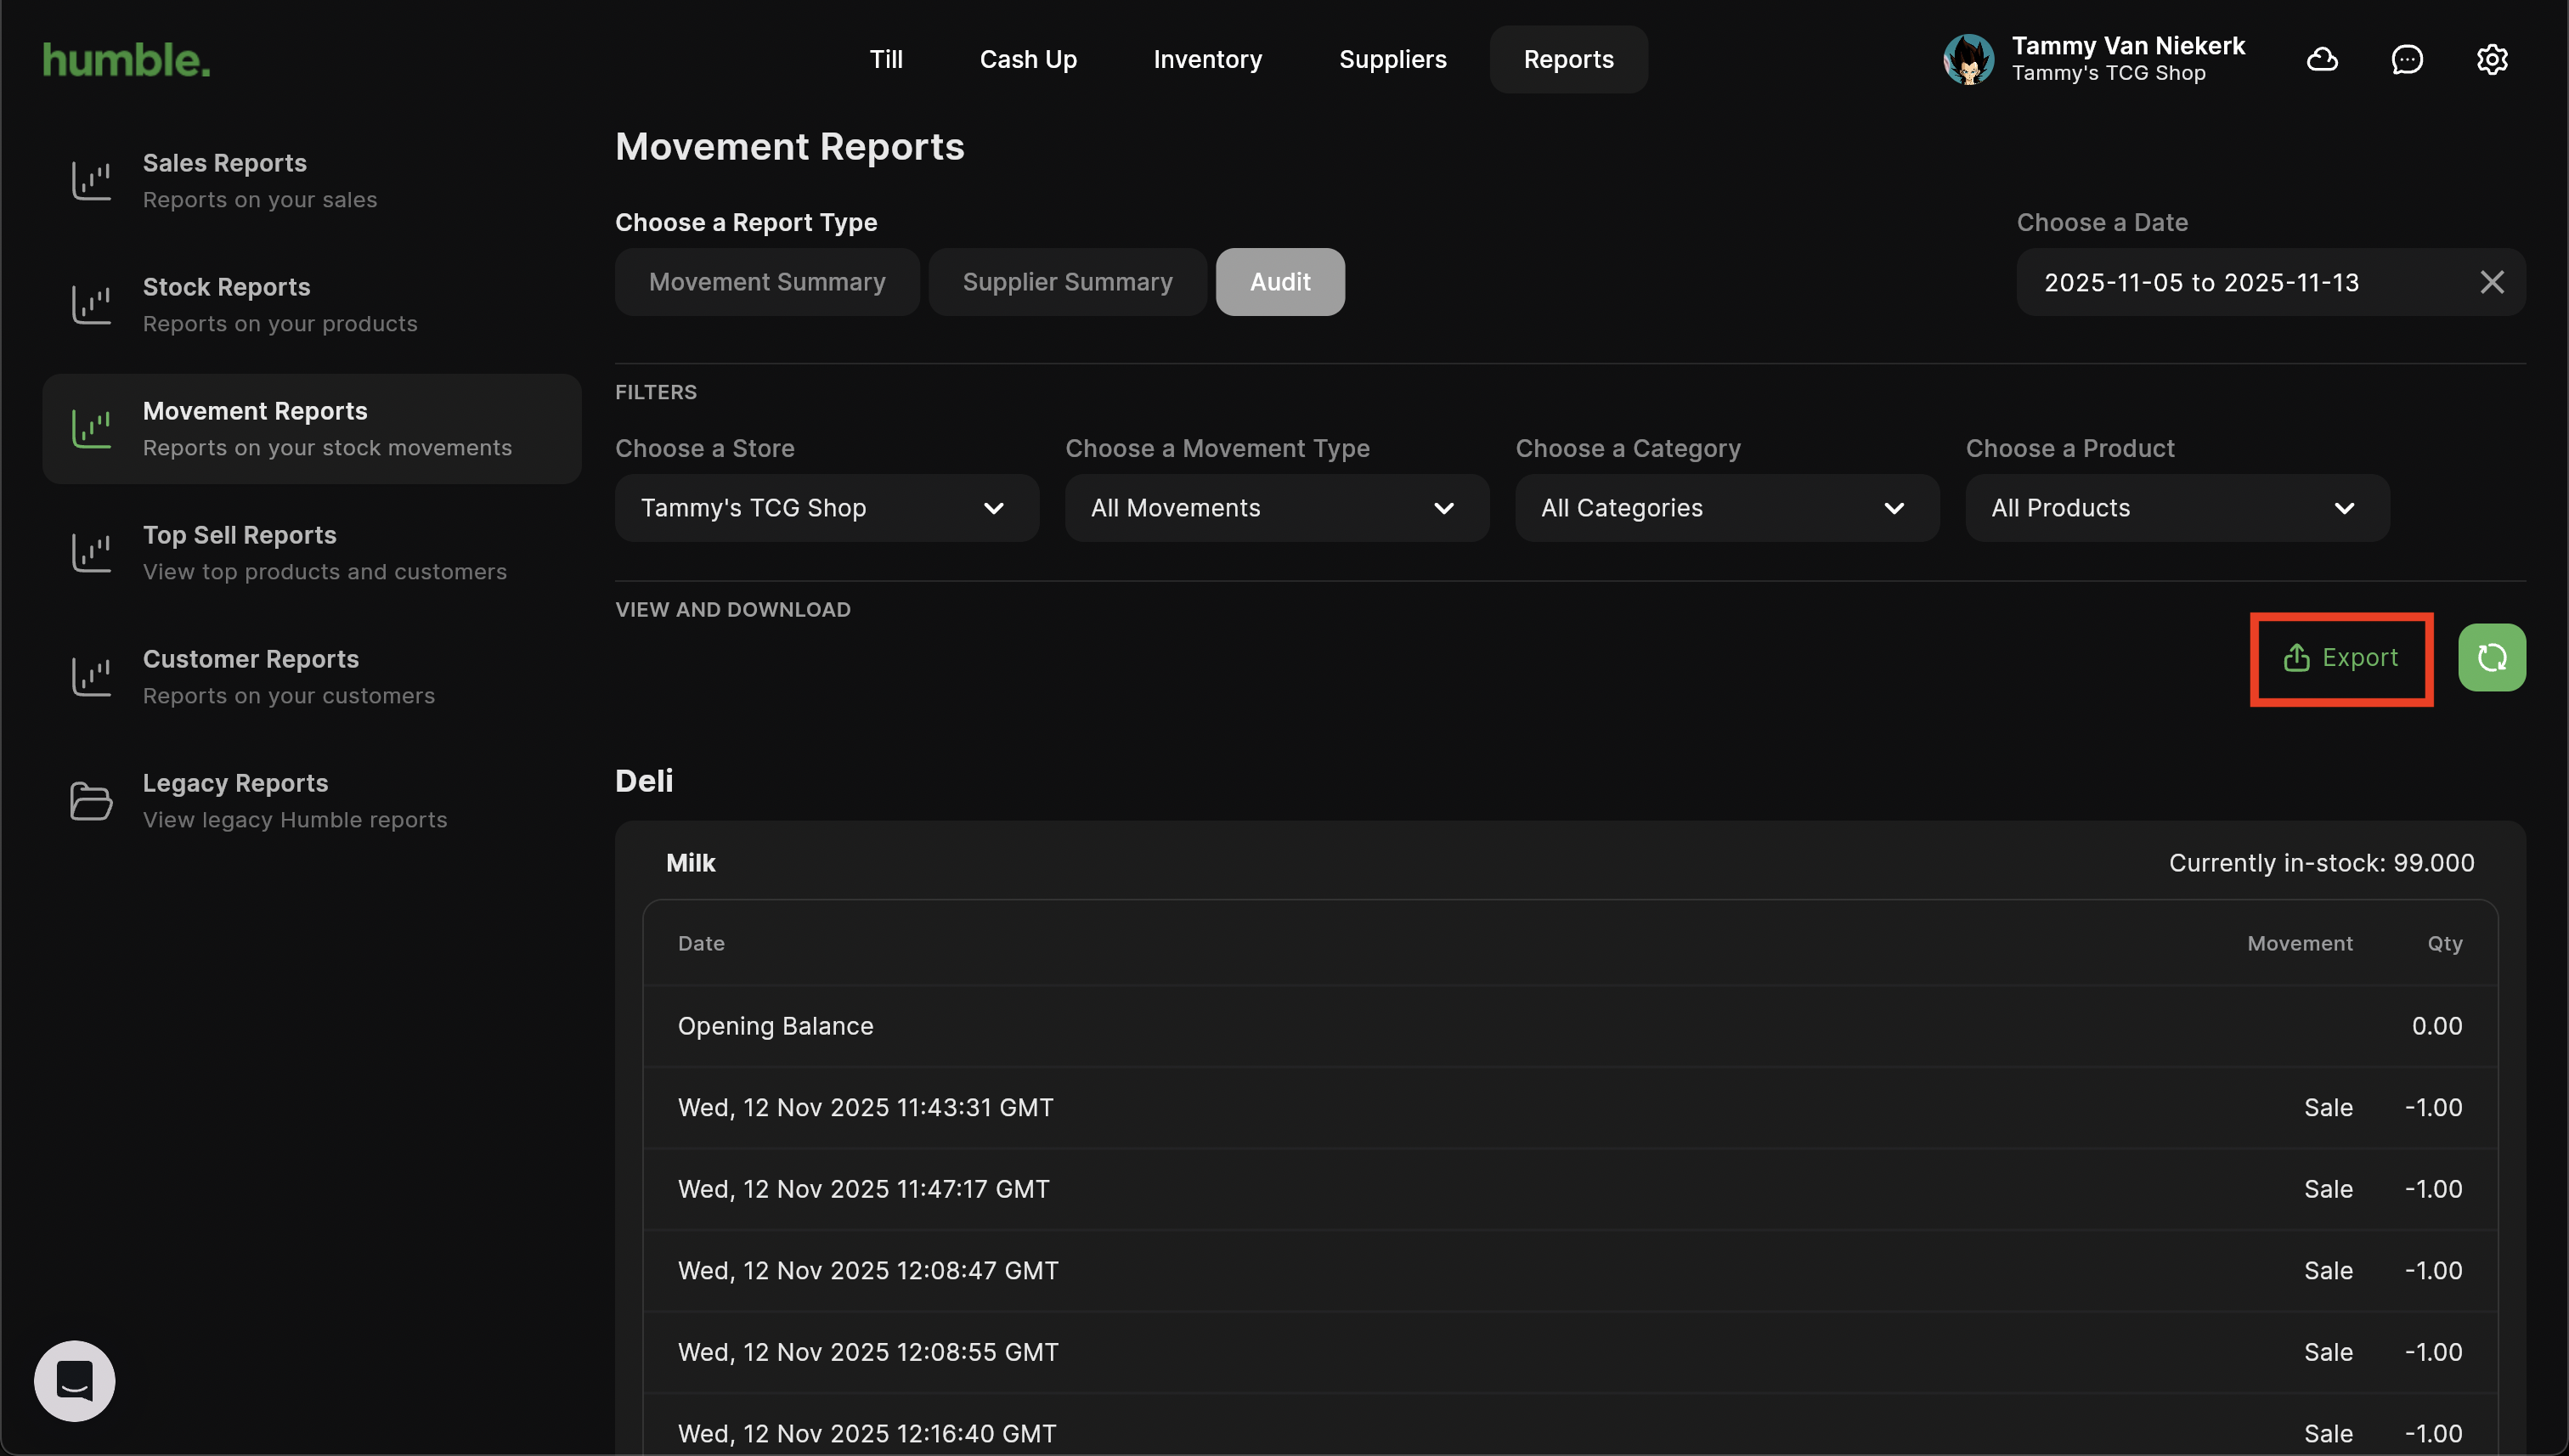Expand the All Categories dropdown

pyautogui.click(x=1726, y=508)
